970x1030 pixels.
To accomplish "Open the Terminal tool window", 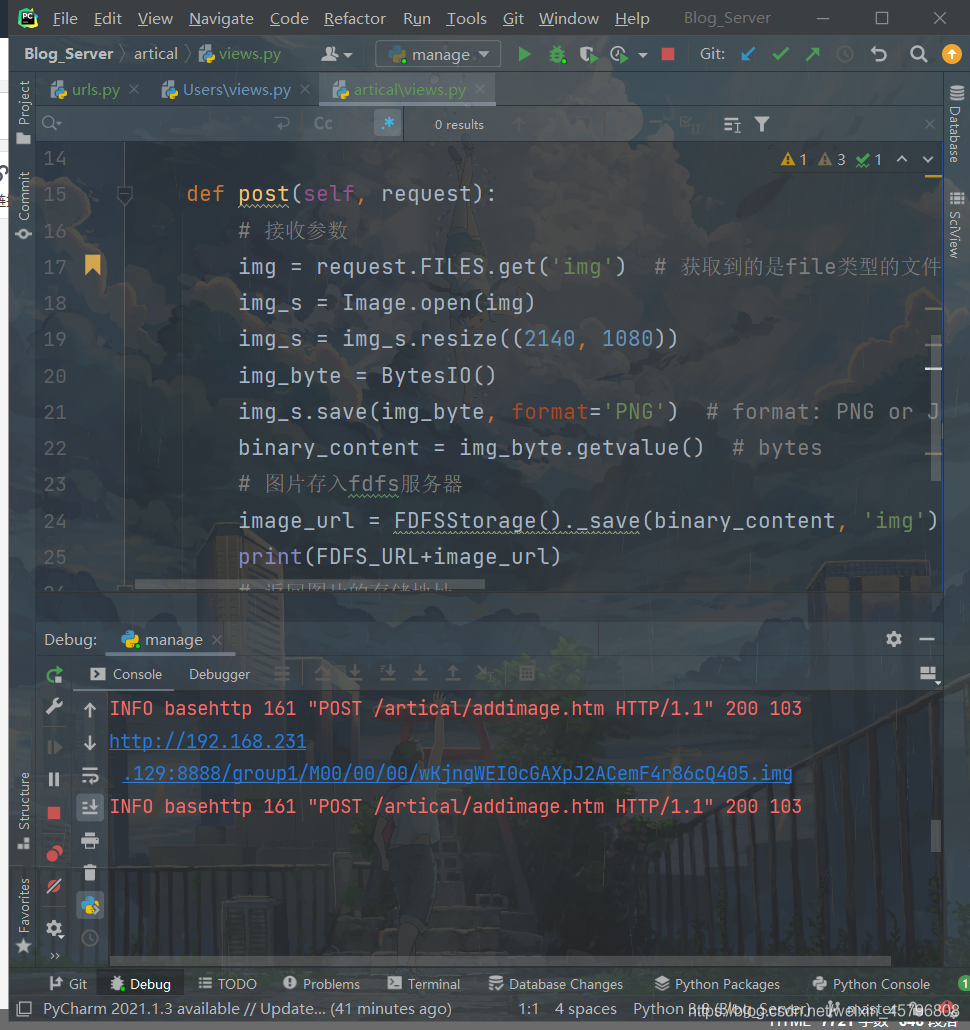I will 424,983.
